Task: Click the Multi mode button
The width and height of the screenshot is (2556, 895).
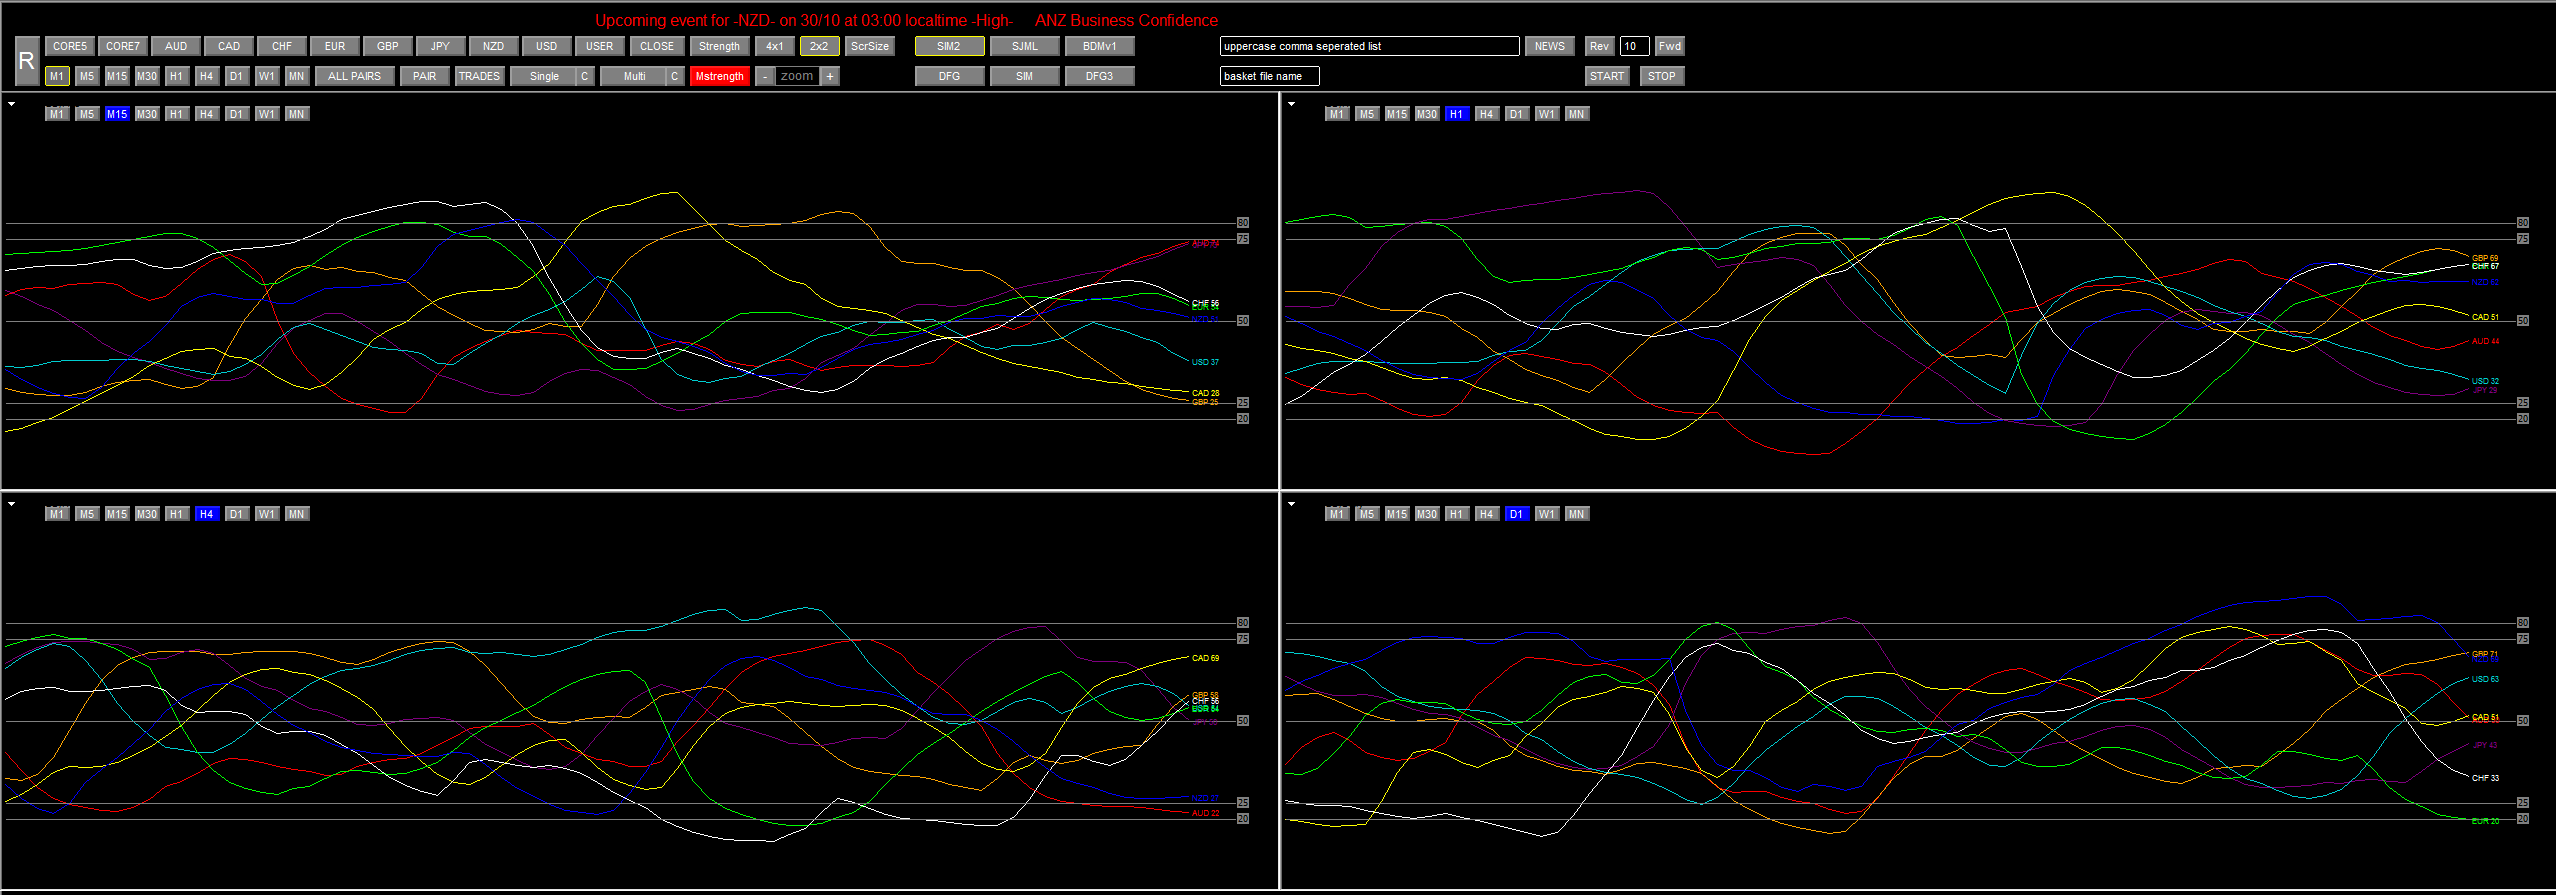Action: click(633, 76)
